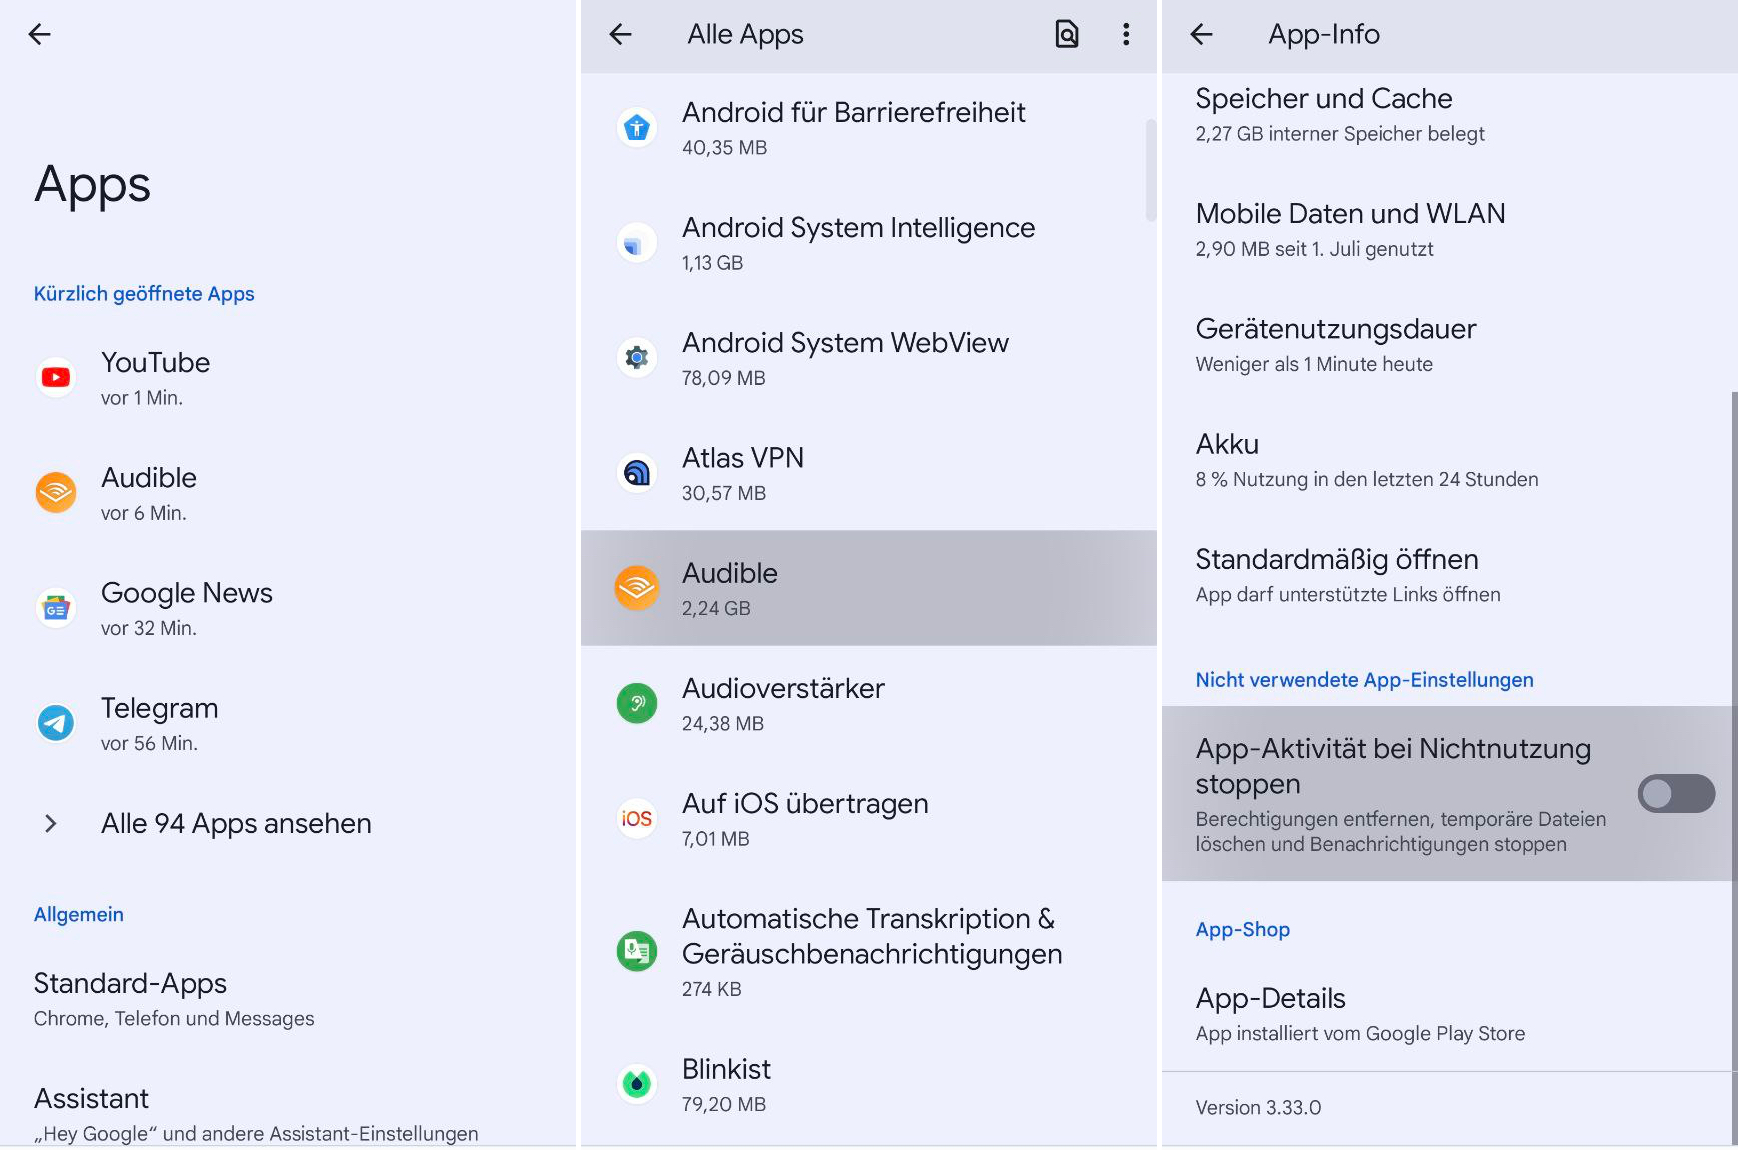Screen dimensions: 1738x1150
Task: Open the app search icon in Alle Apps
Action: [x=1067, y=34]
